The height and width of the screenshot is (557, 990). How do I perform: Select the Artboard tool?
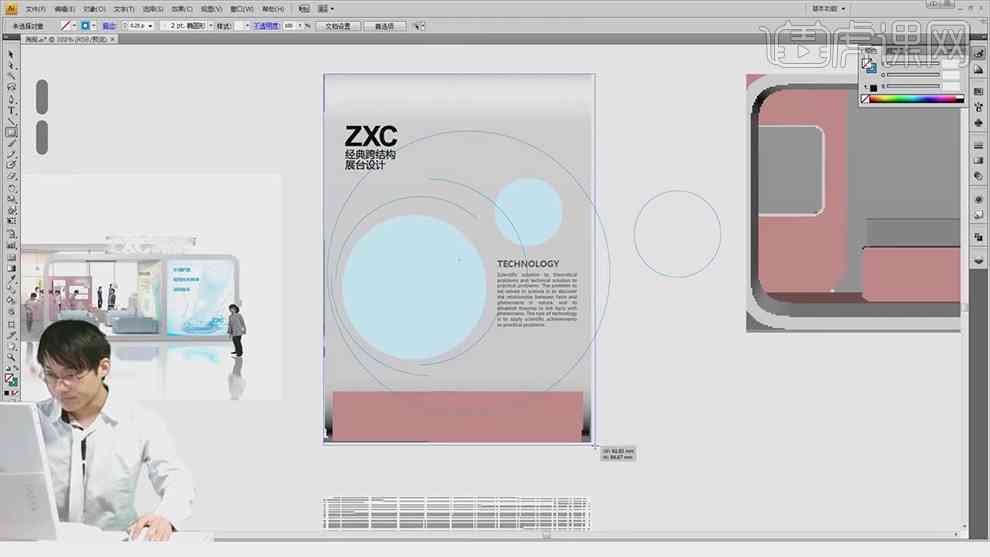pos(11,324)
